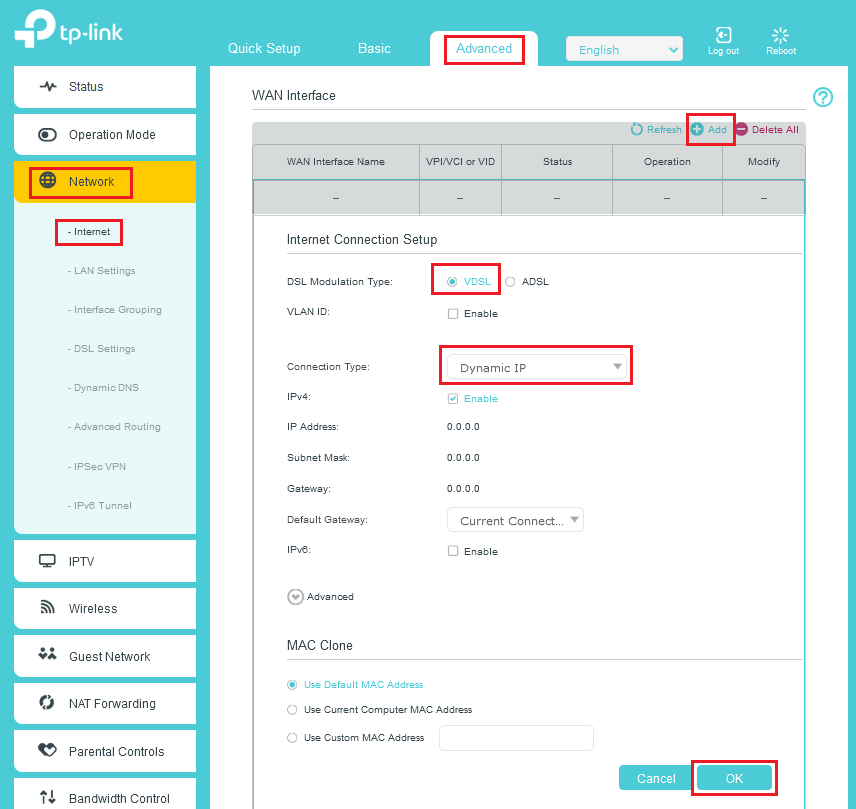Click the Bandwidth Control arrows icon
856x809 pixels.
[47, 798]
